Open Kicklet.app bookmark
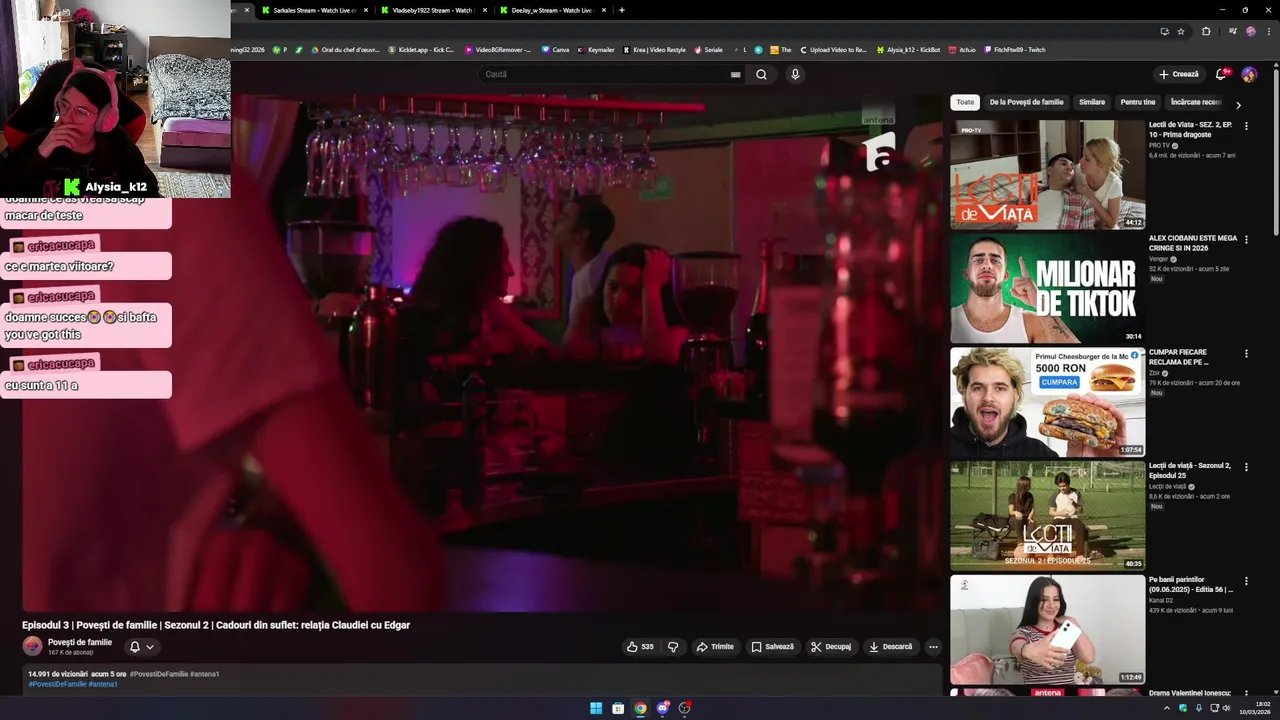This screenshot has width=1280, height=720. point(421,50)
